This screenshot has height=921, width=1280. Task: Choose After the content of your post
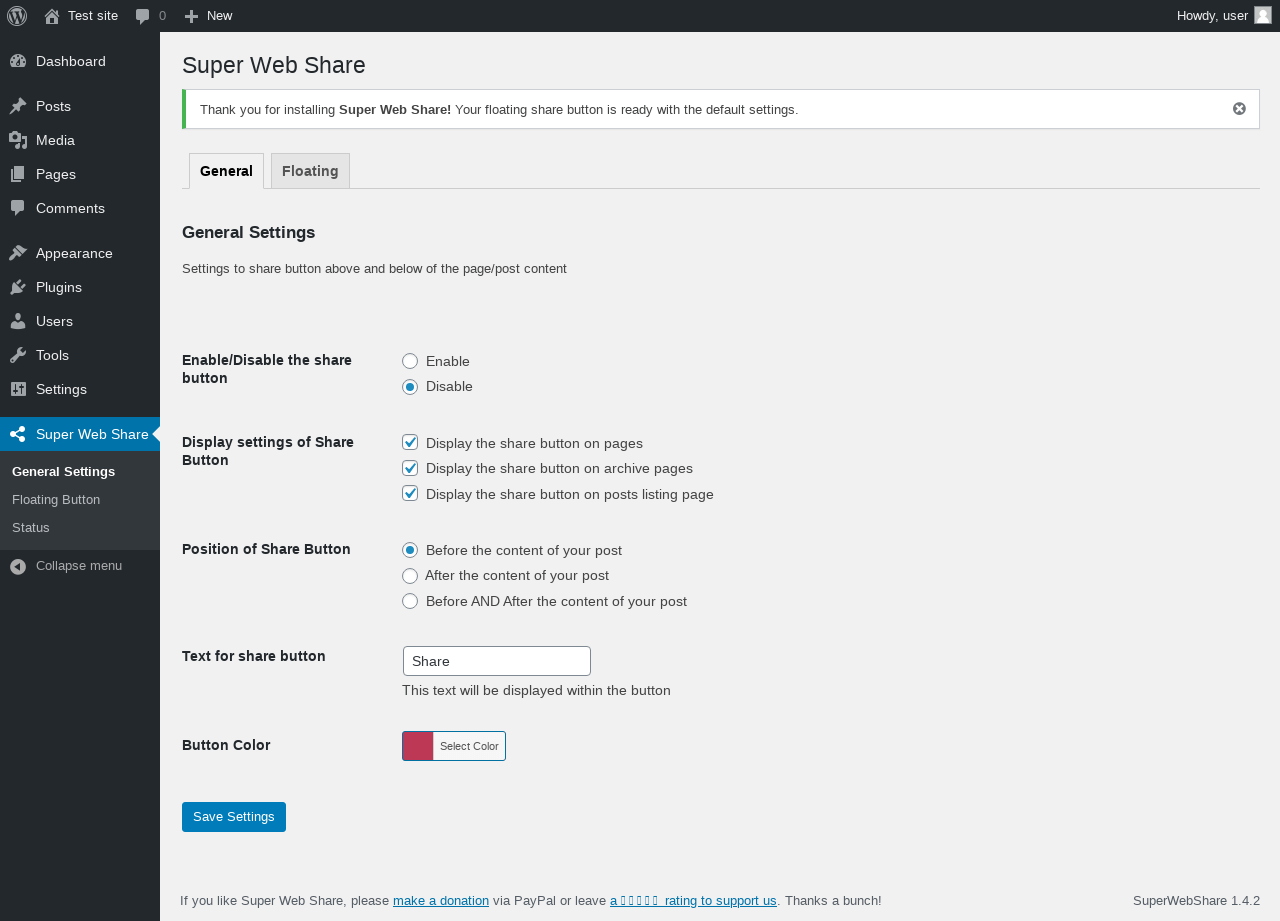pyautogui.click(x=410, y=576)
